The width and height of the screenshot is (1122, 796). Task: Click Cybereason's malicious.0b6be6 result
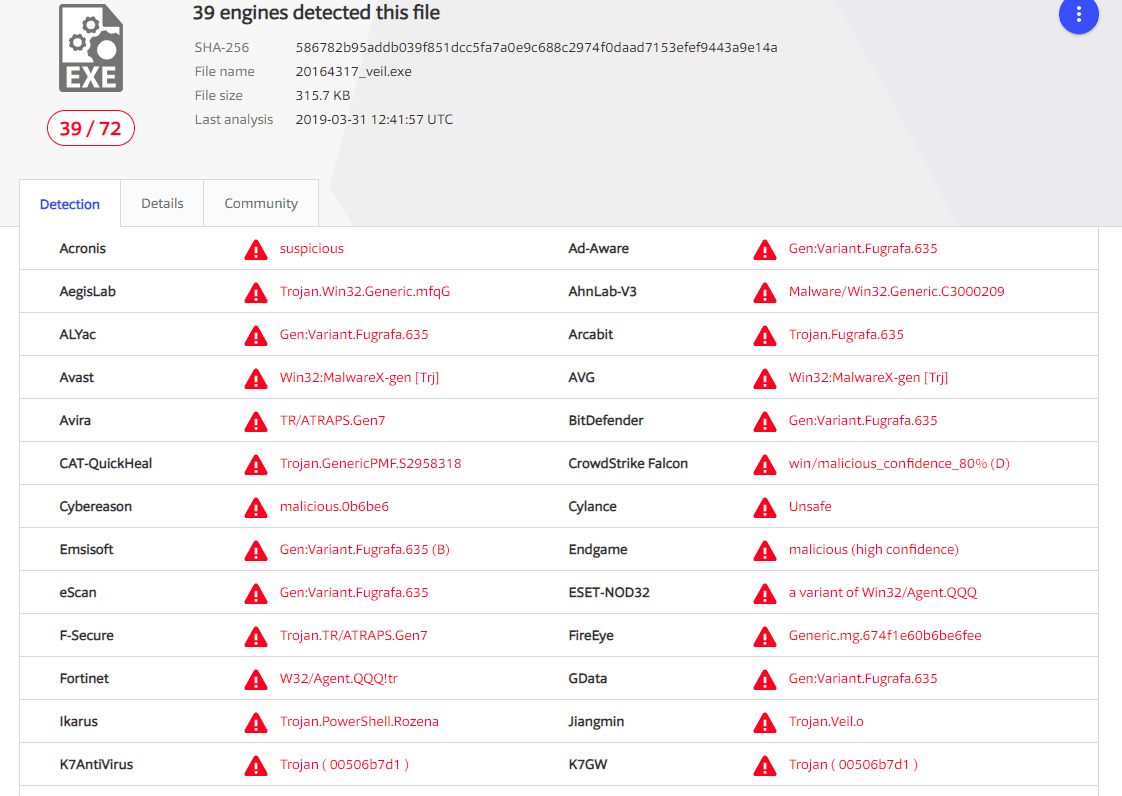(334, 506)
